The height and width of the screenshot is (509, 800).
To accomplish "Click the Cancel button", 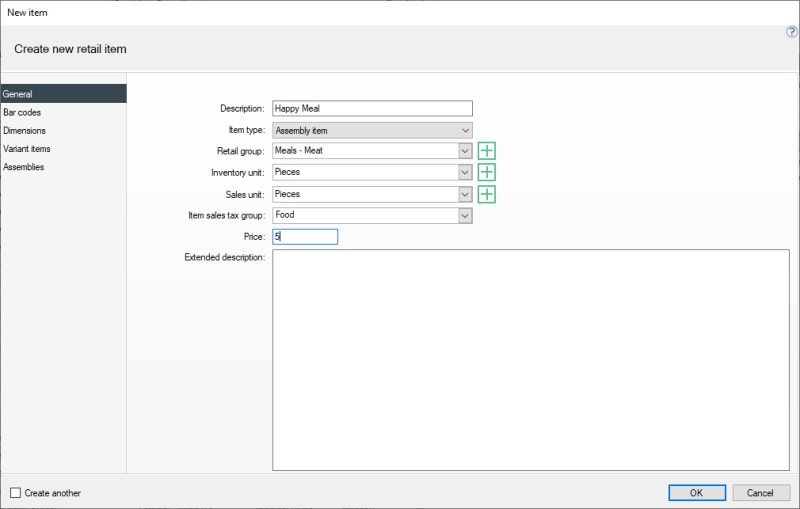I will (760, 493).
